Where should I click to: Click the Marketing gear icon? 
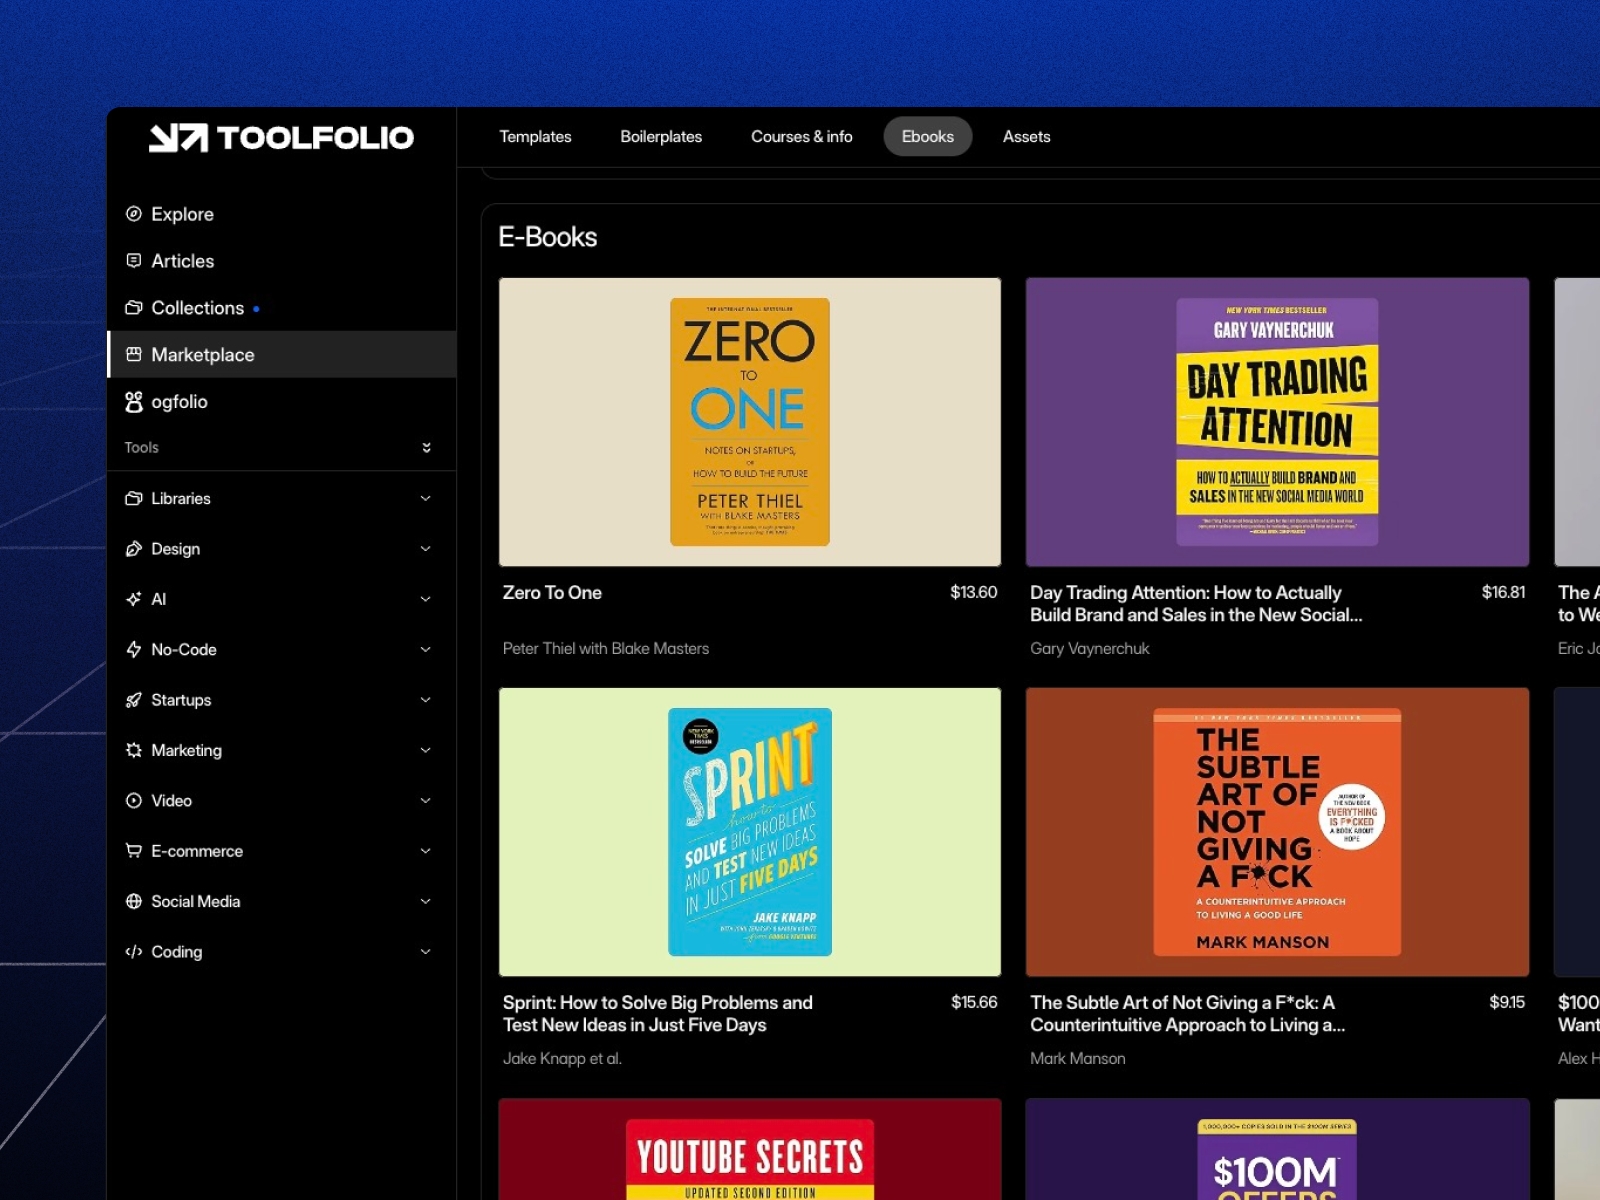click(x=134, y=750)
